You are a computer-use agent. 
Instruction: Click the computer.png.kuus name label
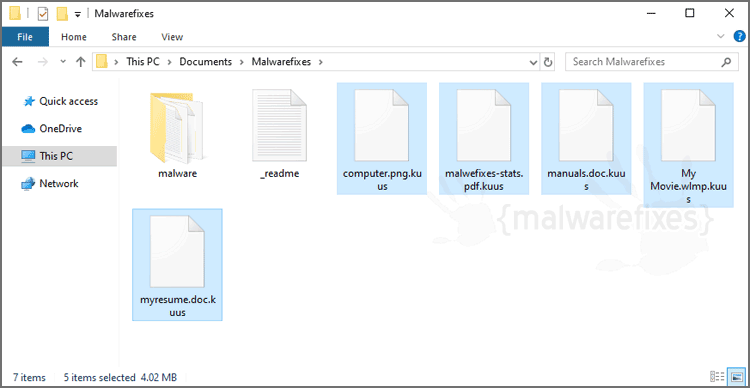(x=382, y=179)
